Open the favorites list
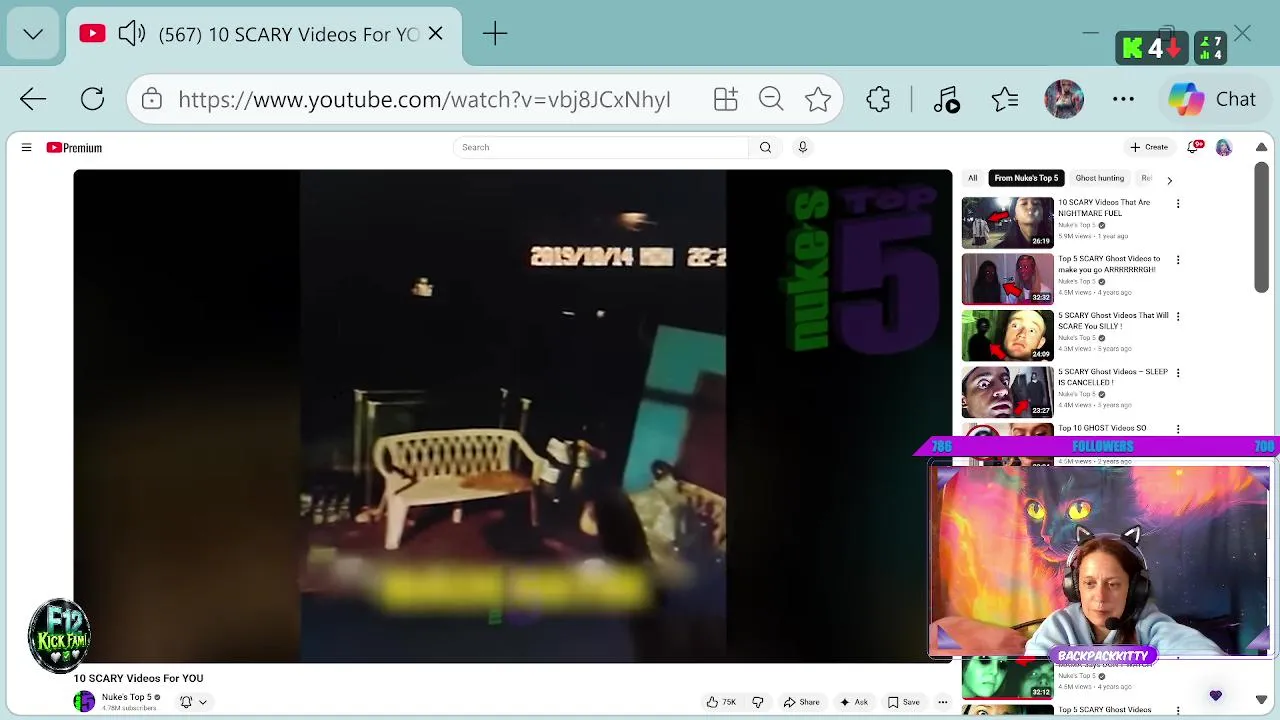1280x720 pixels. click(1005, 99)
